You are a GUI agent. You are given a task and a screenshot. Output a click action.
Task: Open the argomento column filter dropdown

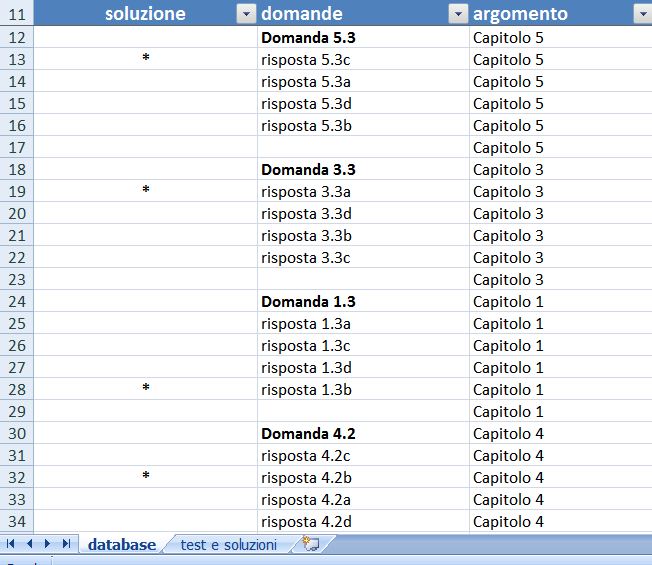point(643,14)
